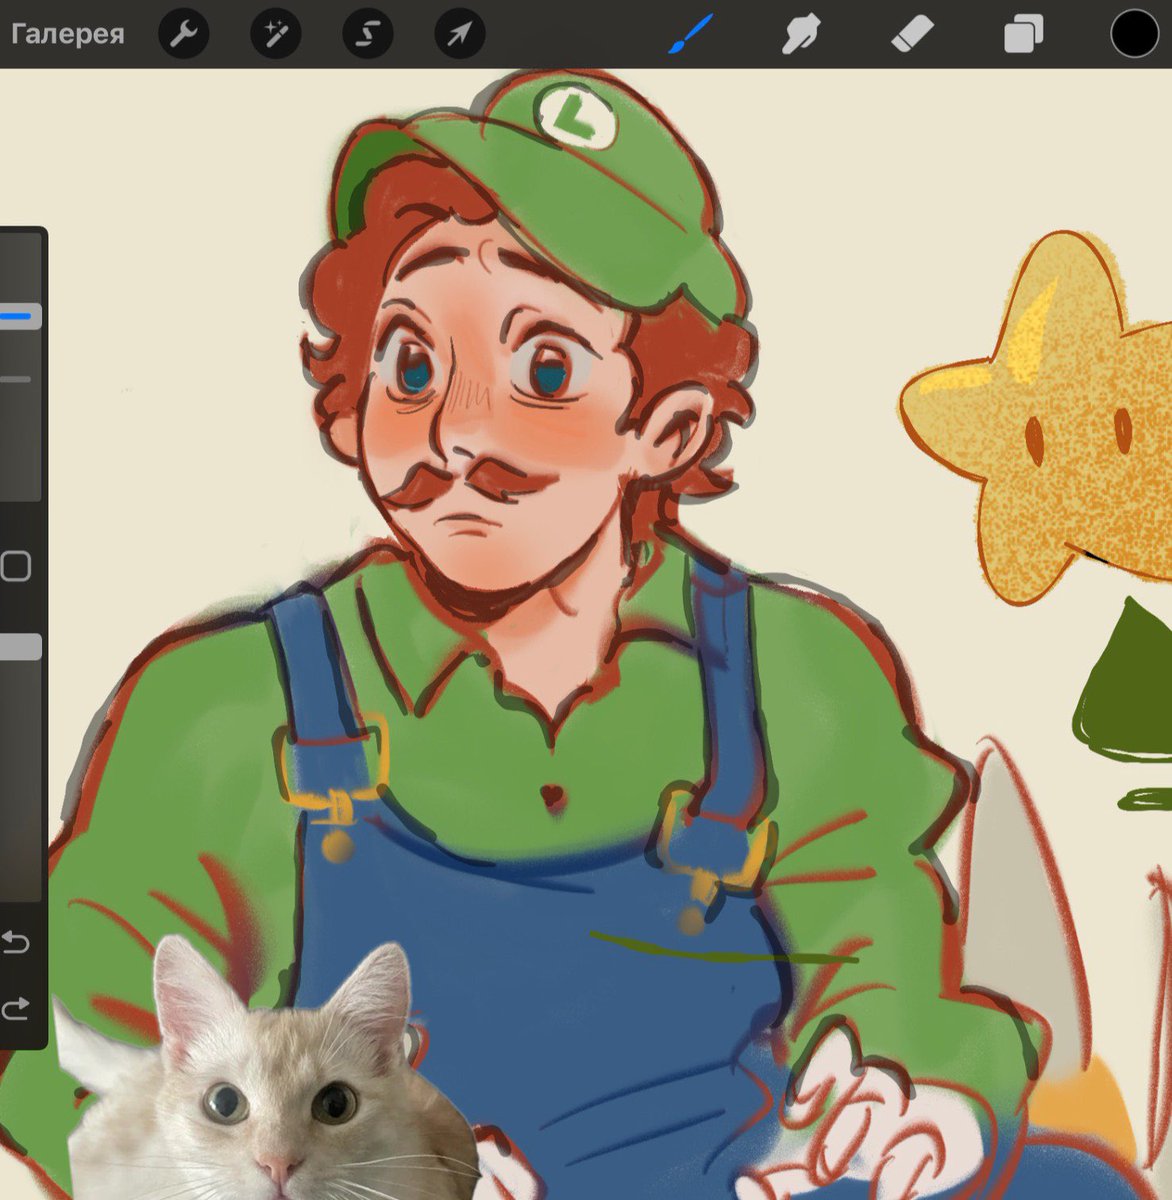Redo the stroke with sidebar arrow
Viewport: 1172px width, 1200px height.
[15, 1009]
